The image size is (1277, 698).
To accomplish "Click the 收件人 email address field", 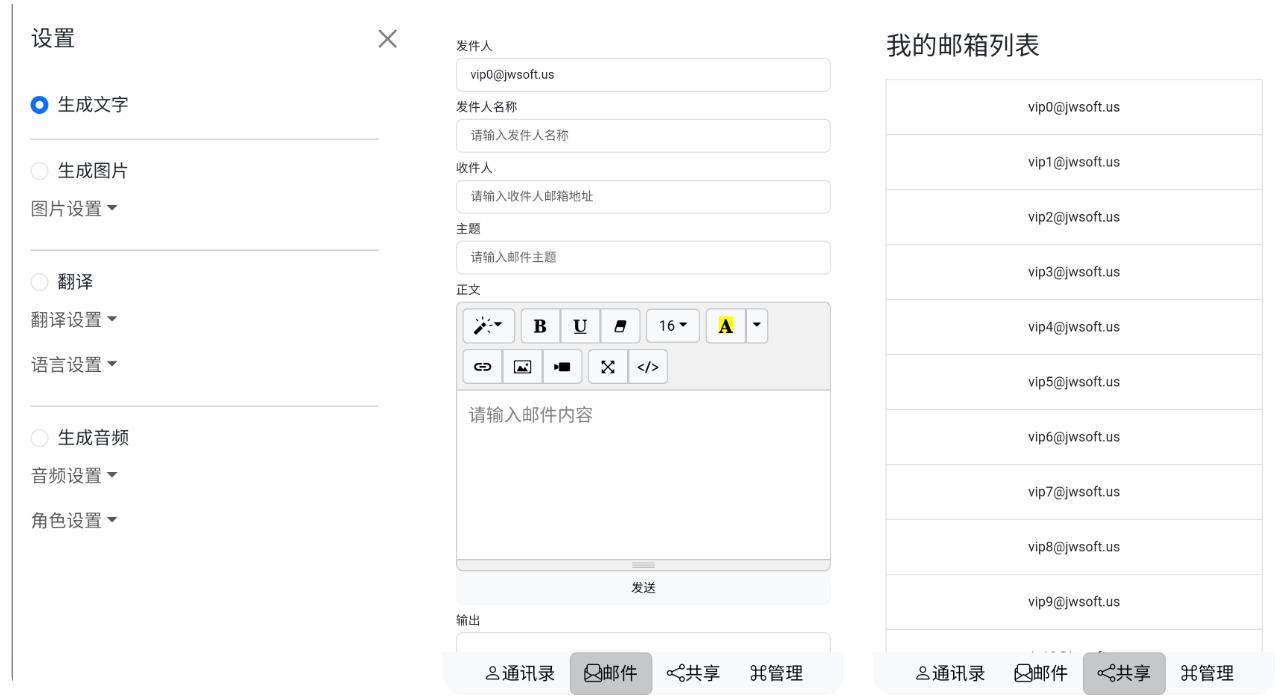I will coord(643,196).
